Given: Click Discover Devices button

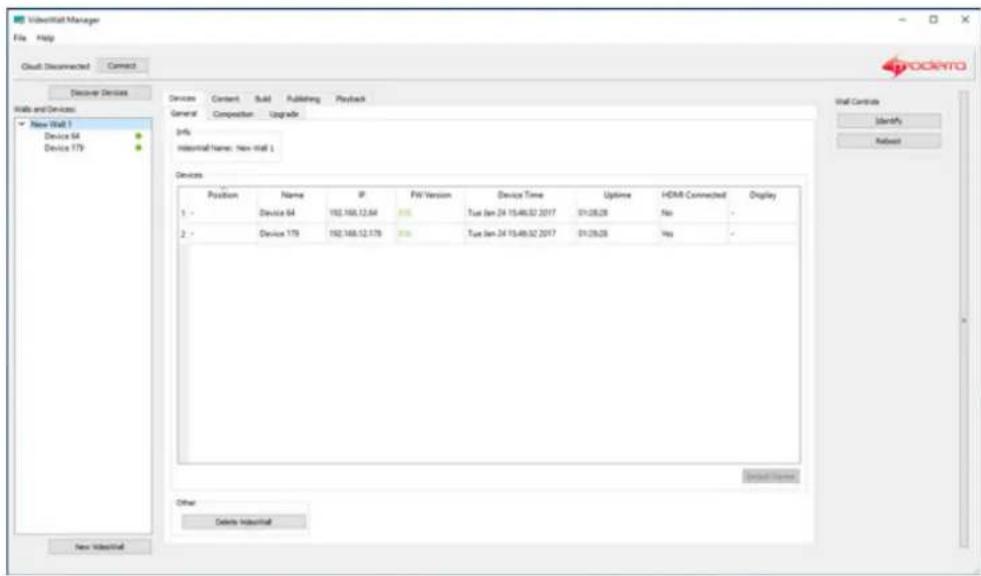Looking at the screenshot, I should click(99, 93).
